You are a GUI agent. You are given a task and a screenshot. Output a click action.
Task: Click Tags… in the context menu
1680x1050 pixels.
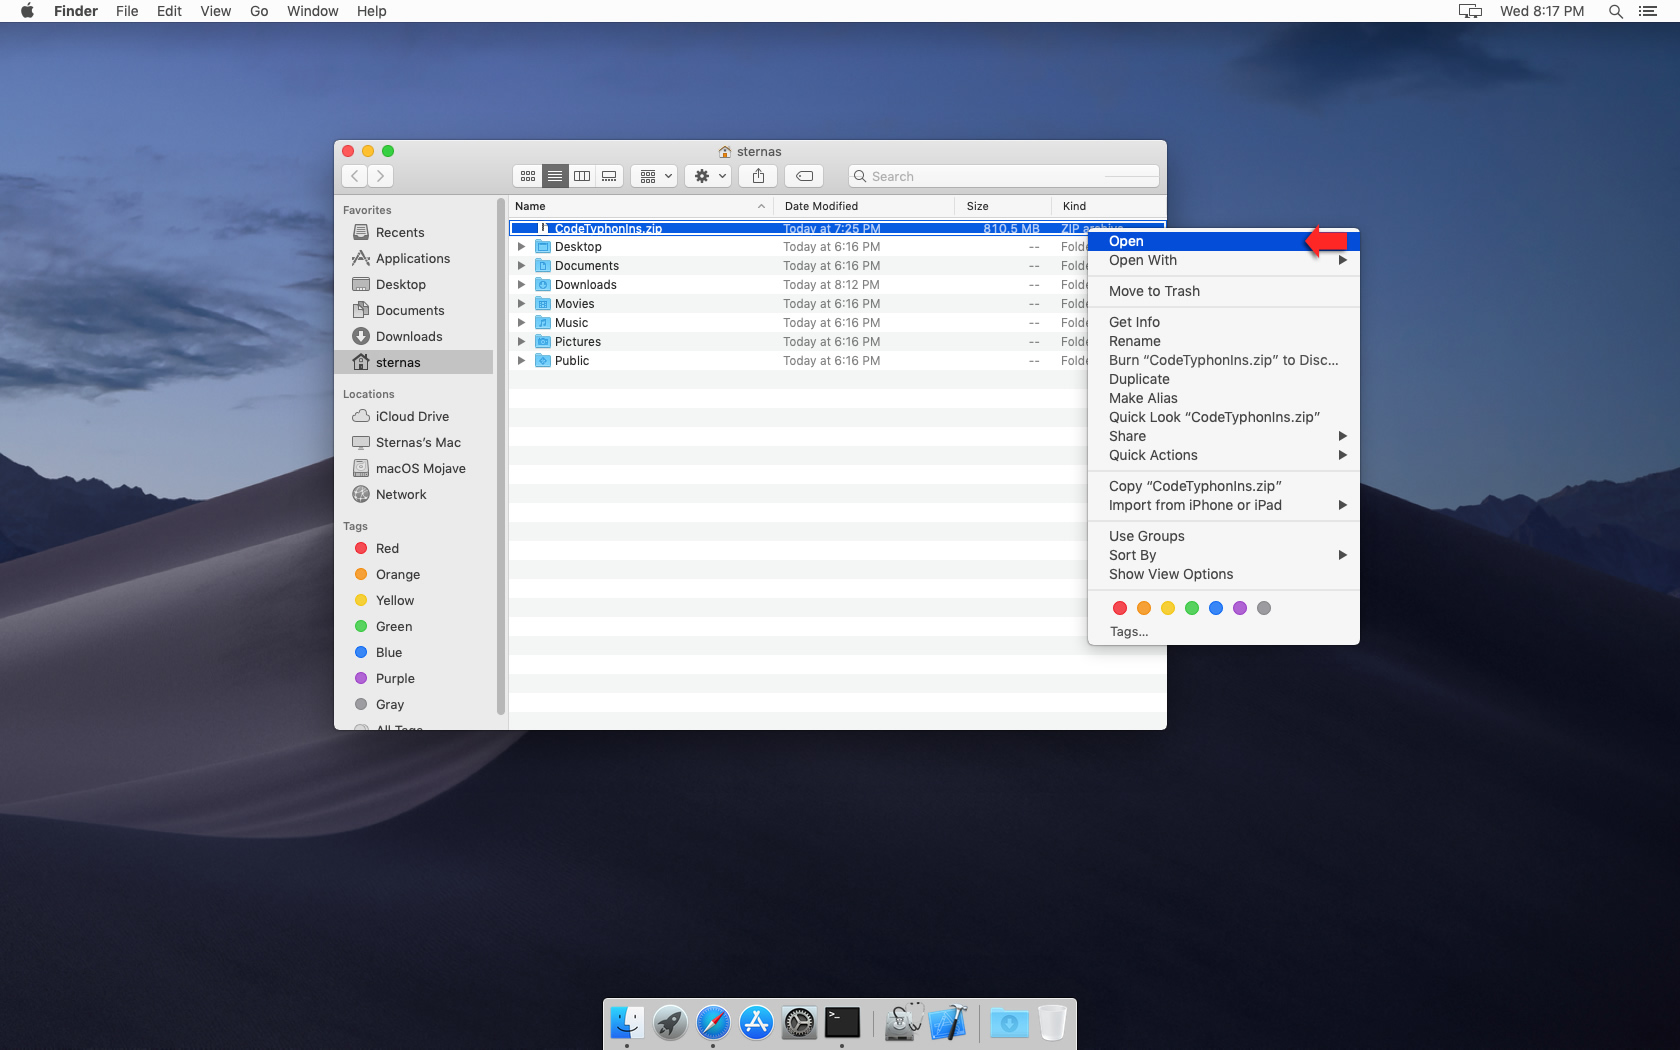coord(1129,632)
